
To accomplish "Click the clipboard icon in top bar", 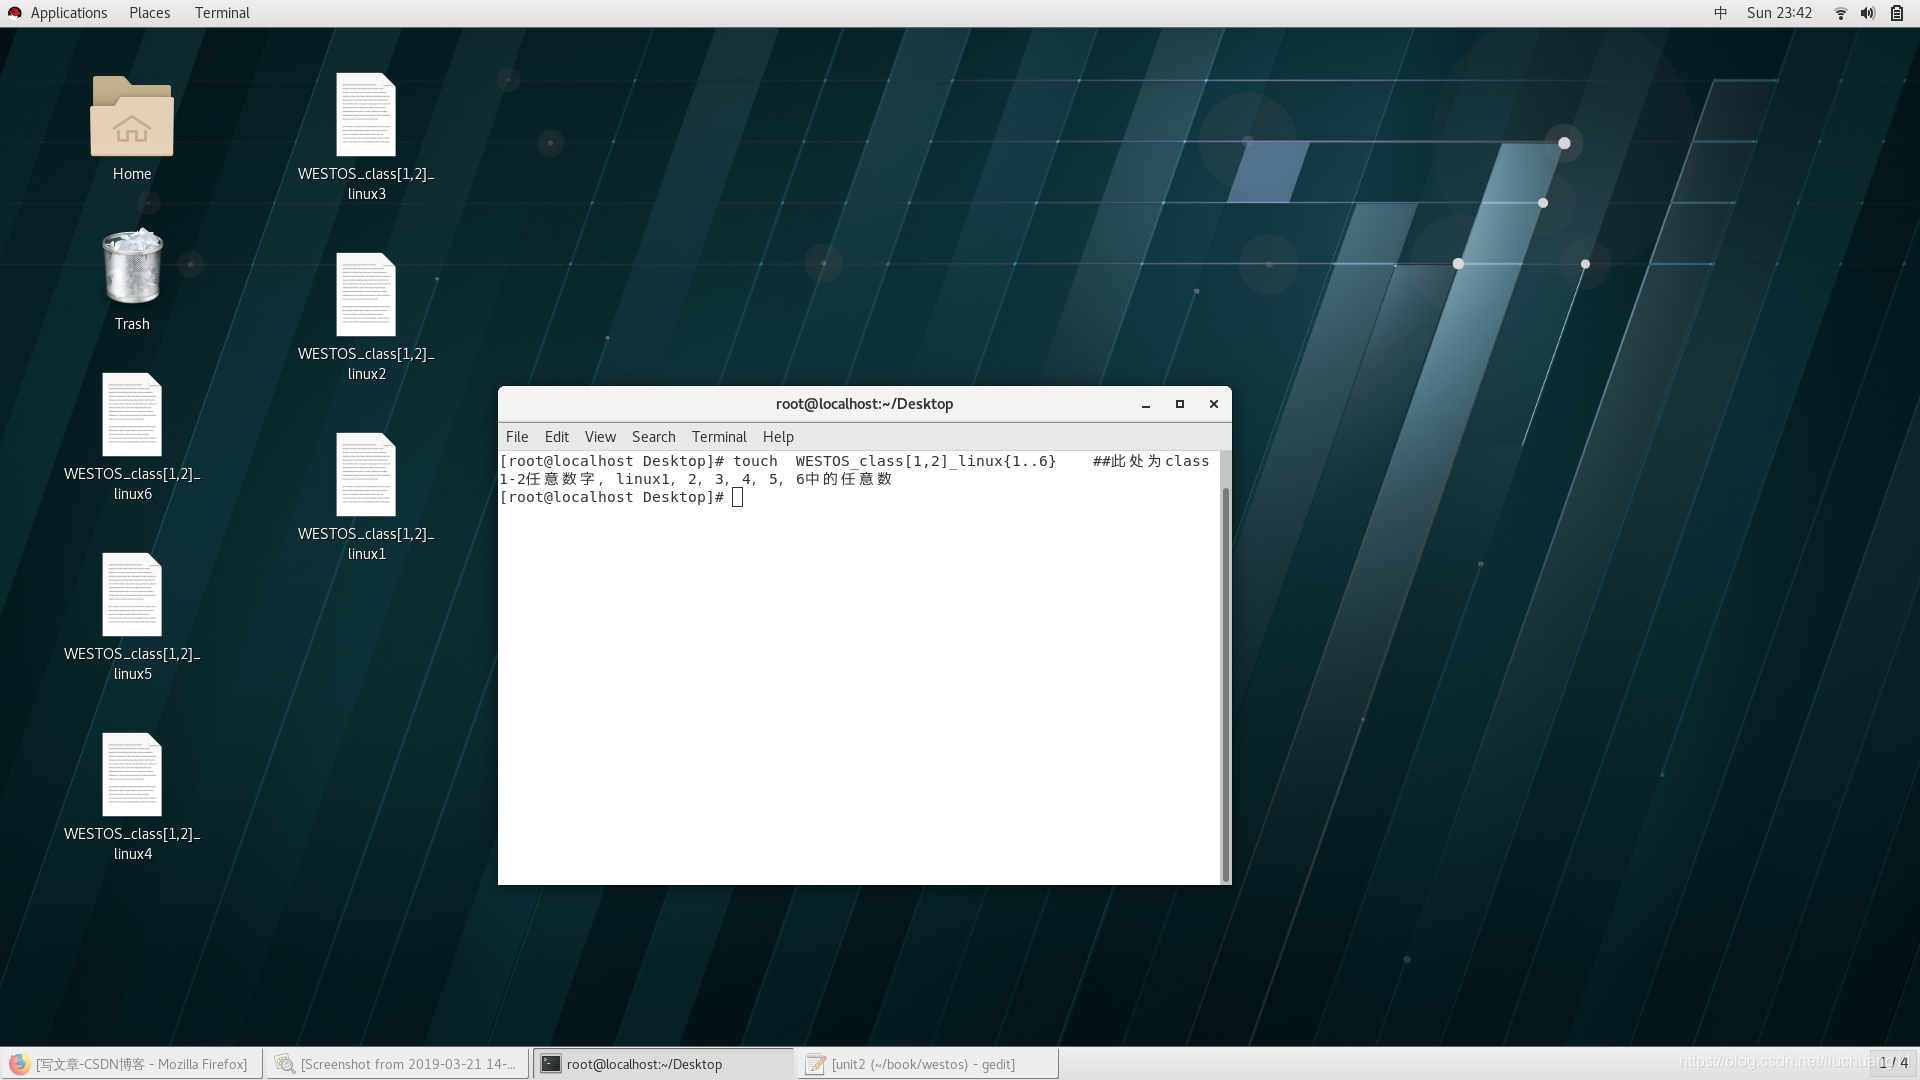I will [x=1896, y=13].
